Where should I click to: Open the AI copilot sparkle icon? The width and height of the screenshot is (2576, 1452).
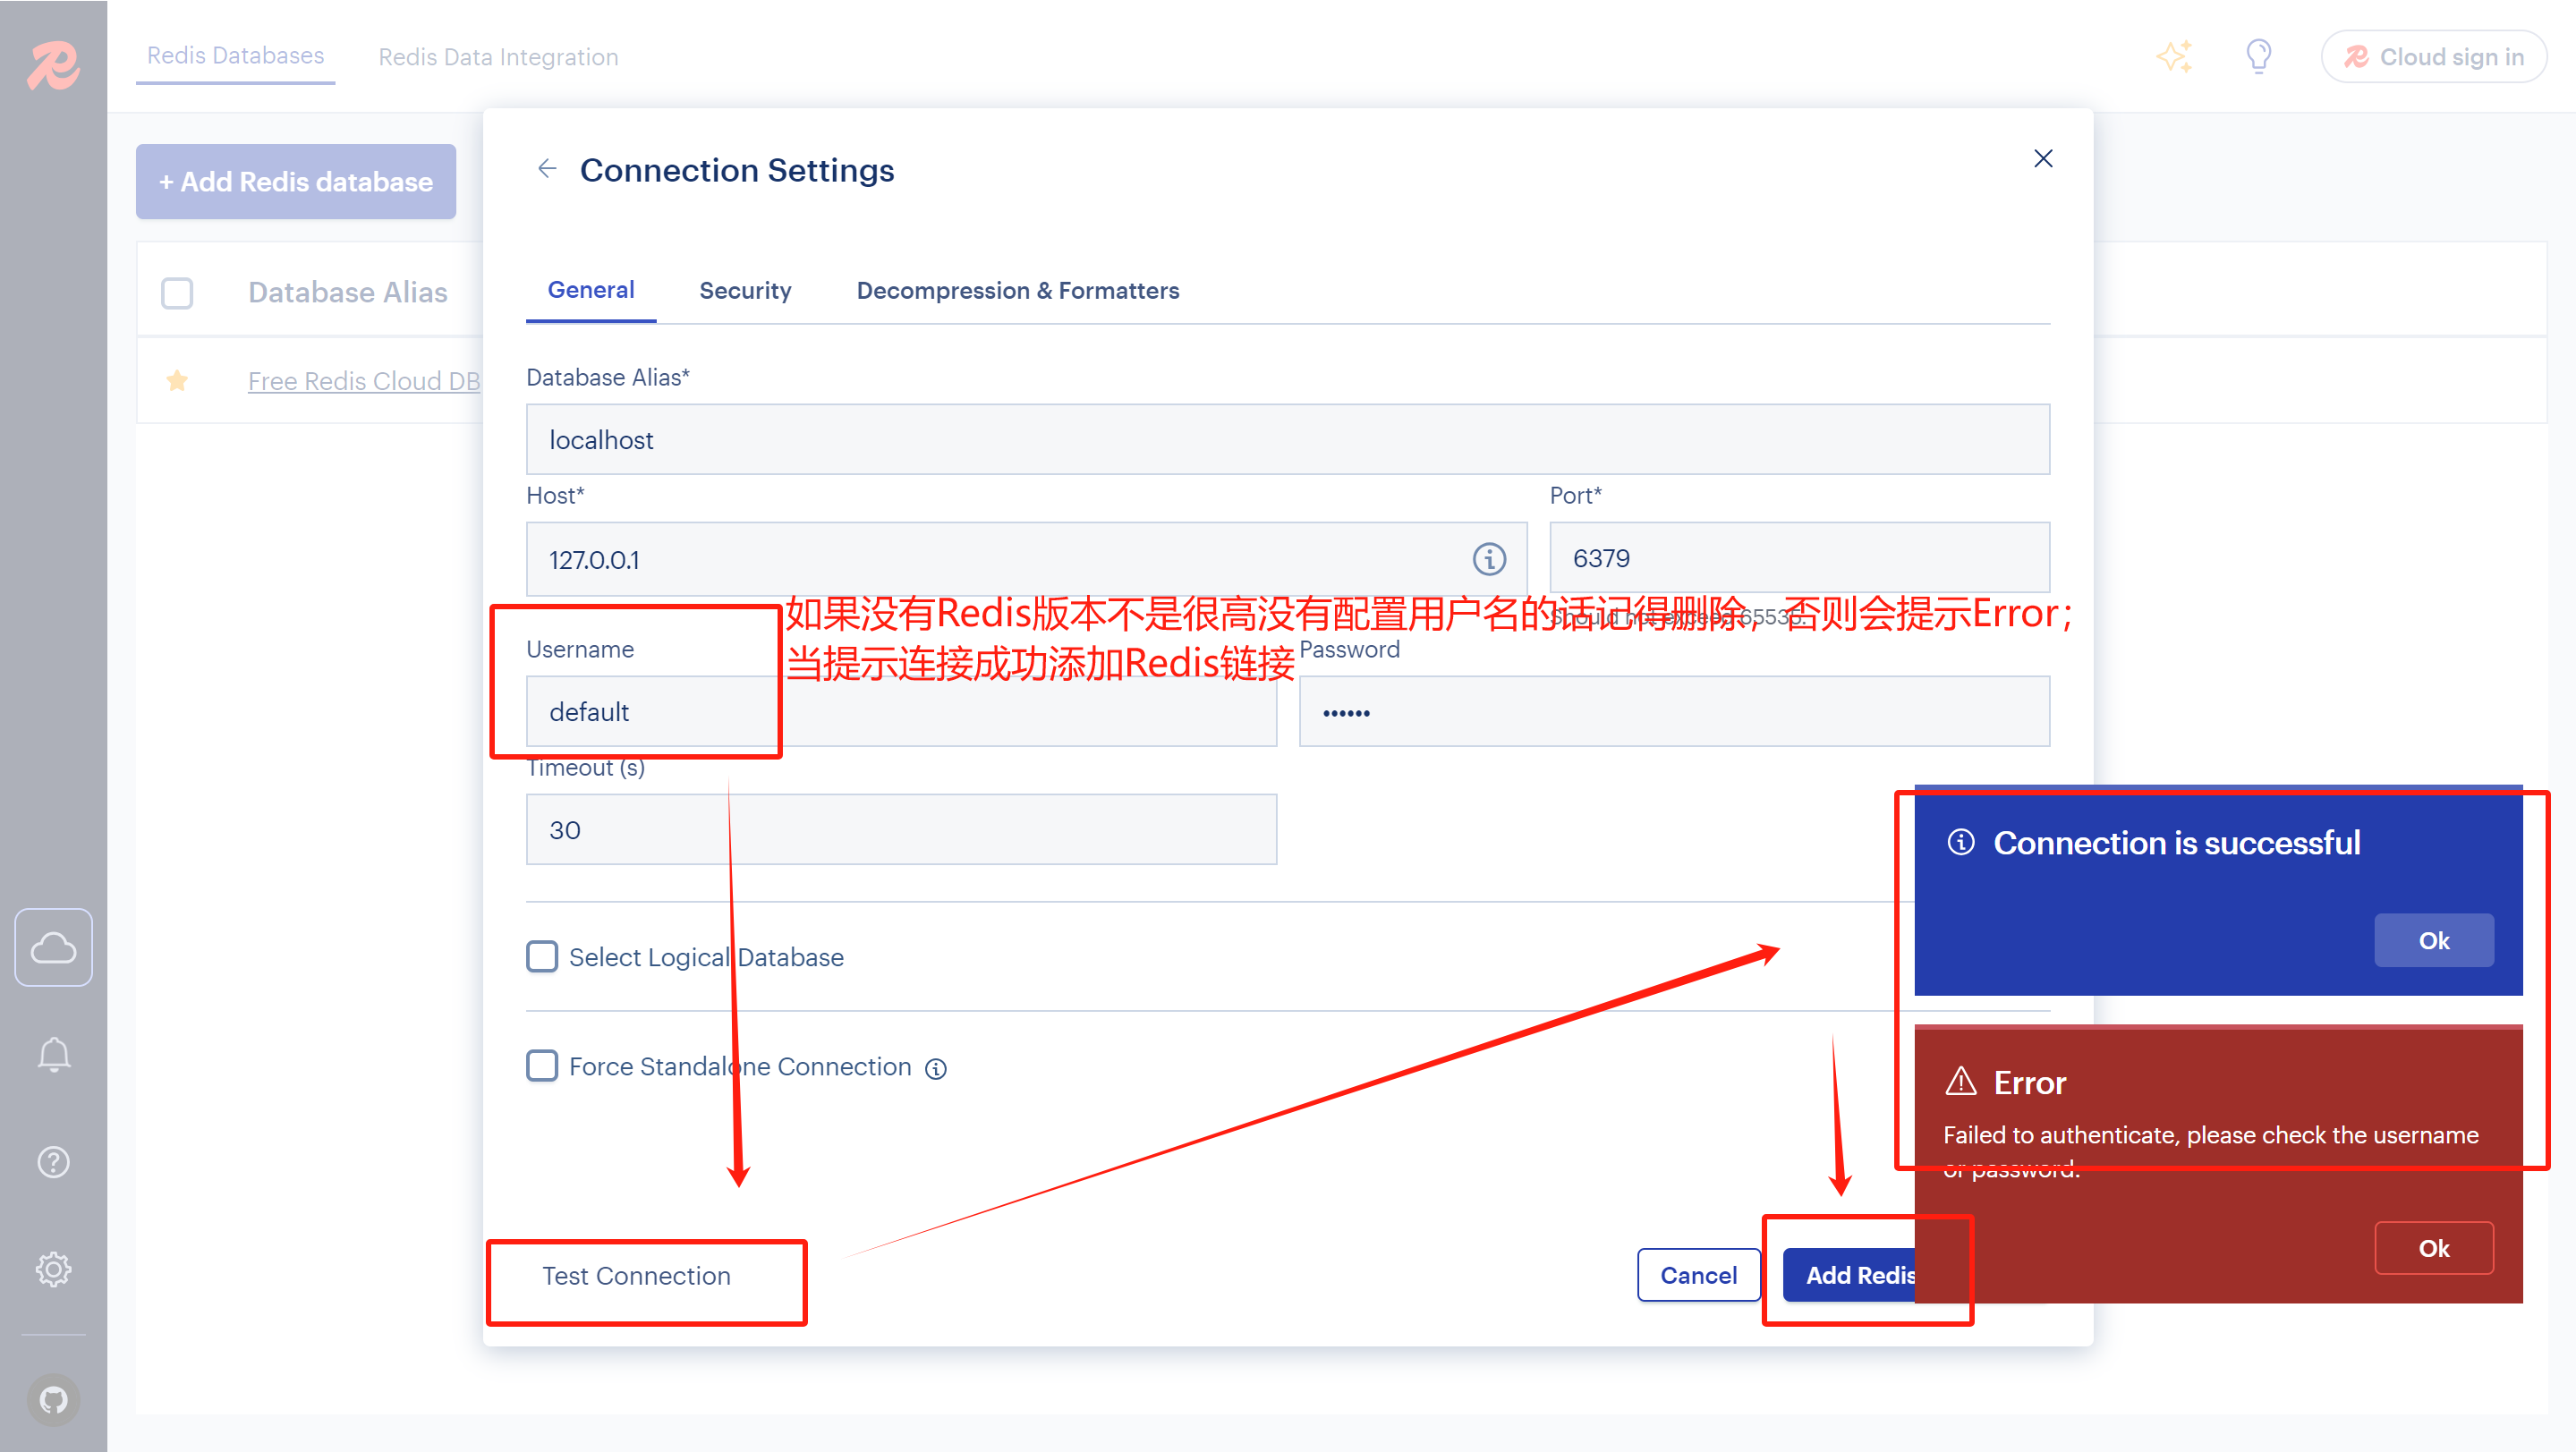2174,56
